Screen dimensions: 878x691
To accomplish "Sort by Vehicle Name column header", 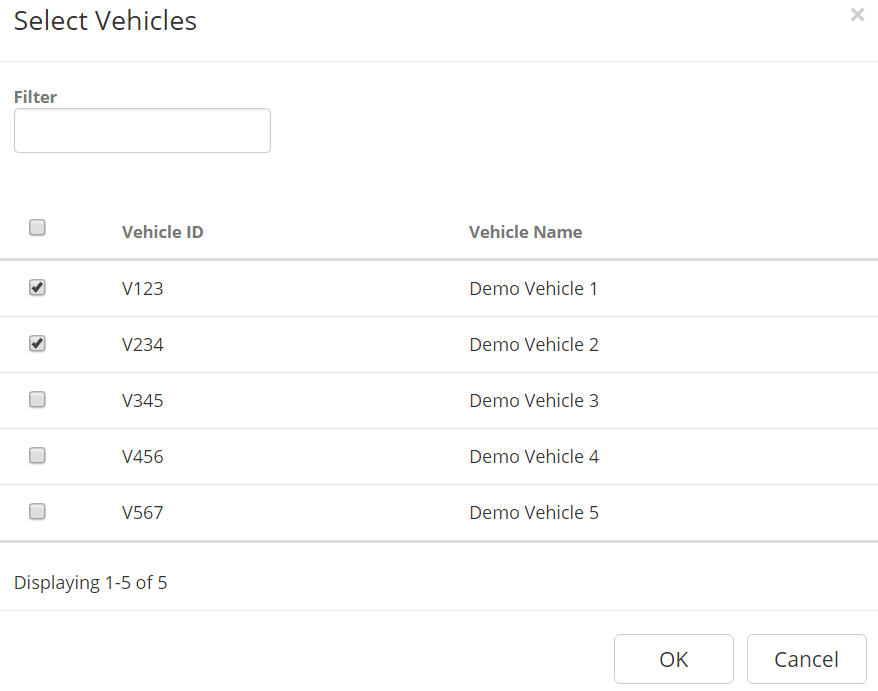I will click(525, 232).
